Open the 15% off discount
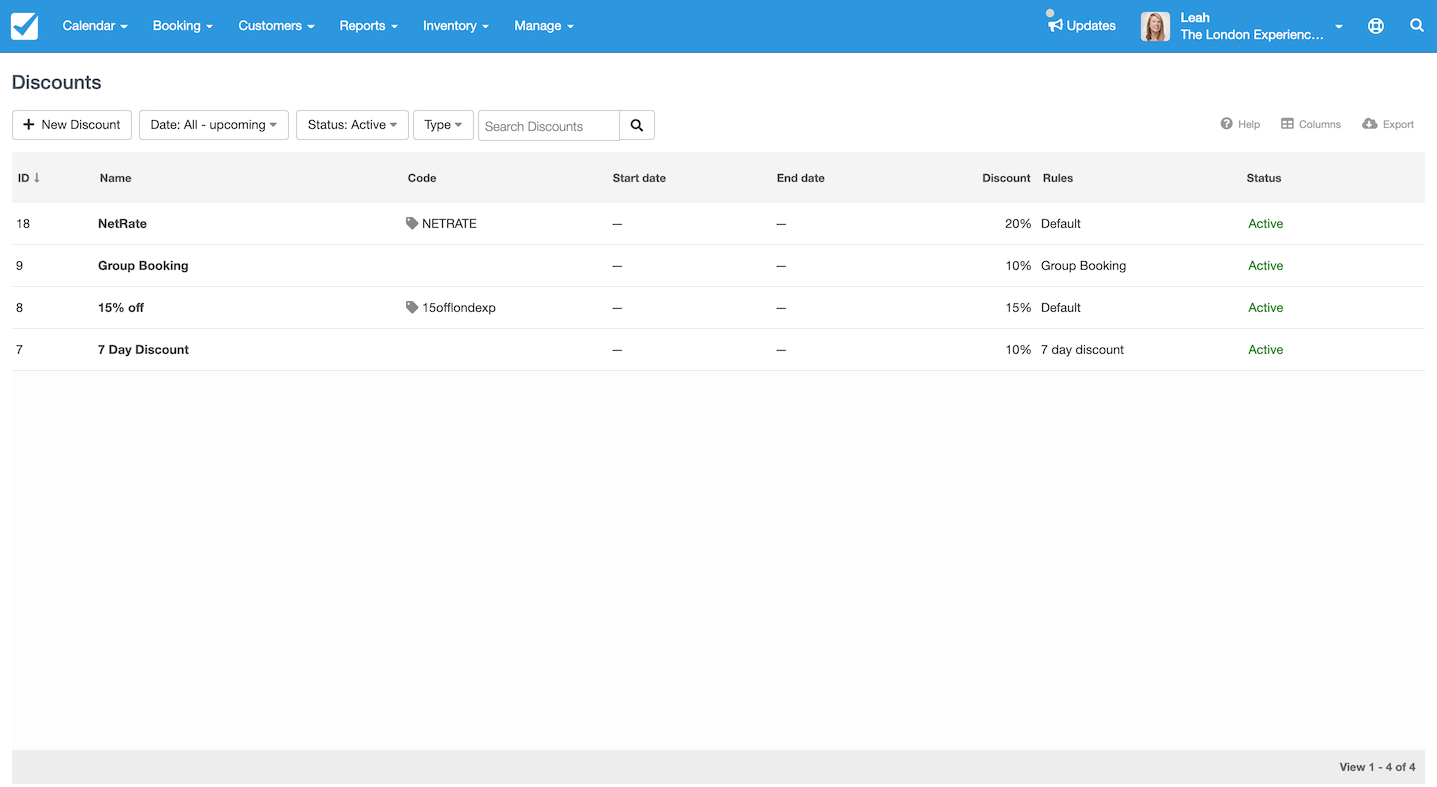Viewport: 1437px width, 787px height. point(121,308)
